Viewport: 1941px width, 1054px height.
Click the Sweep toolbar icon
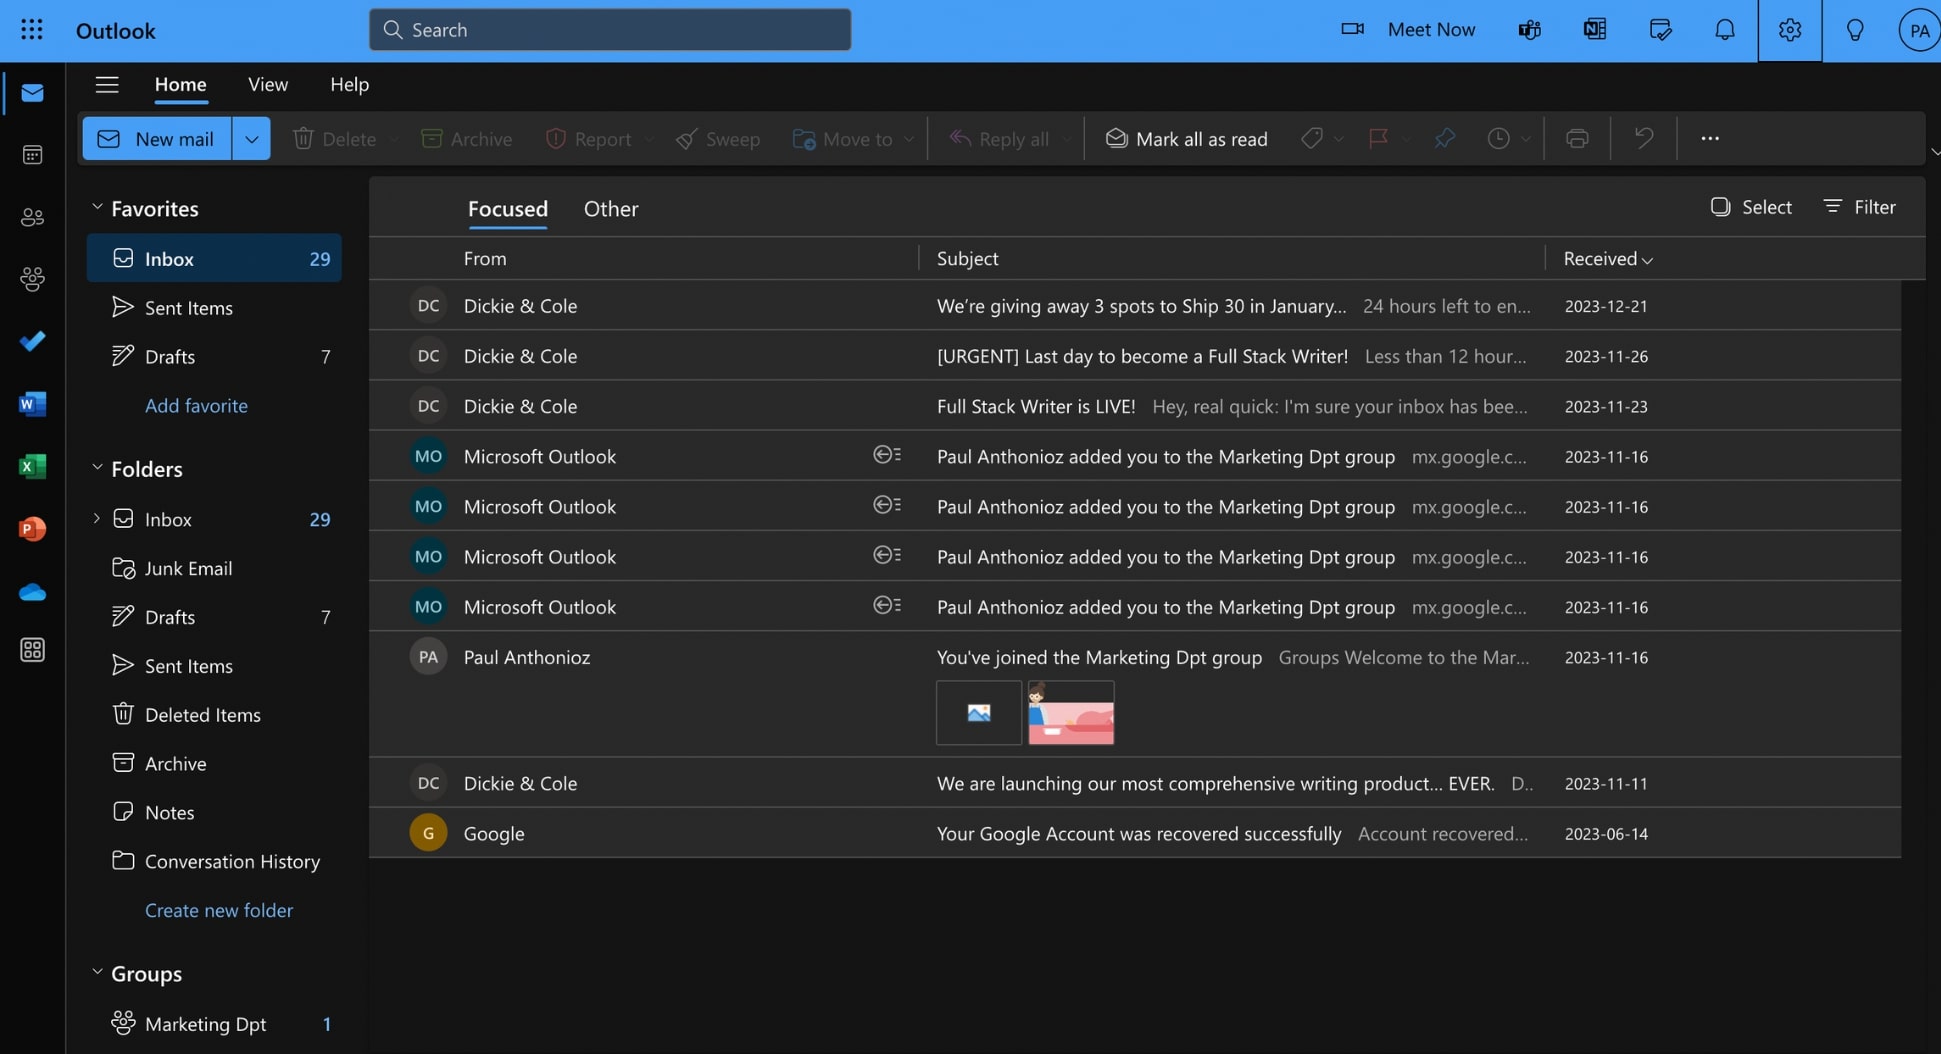(x=685, y=138)
